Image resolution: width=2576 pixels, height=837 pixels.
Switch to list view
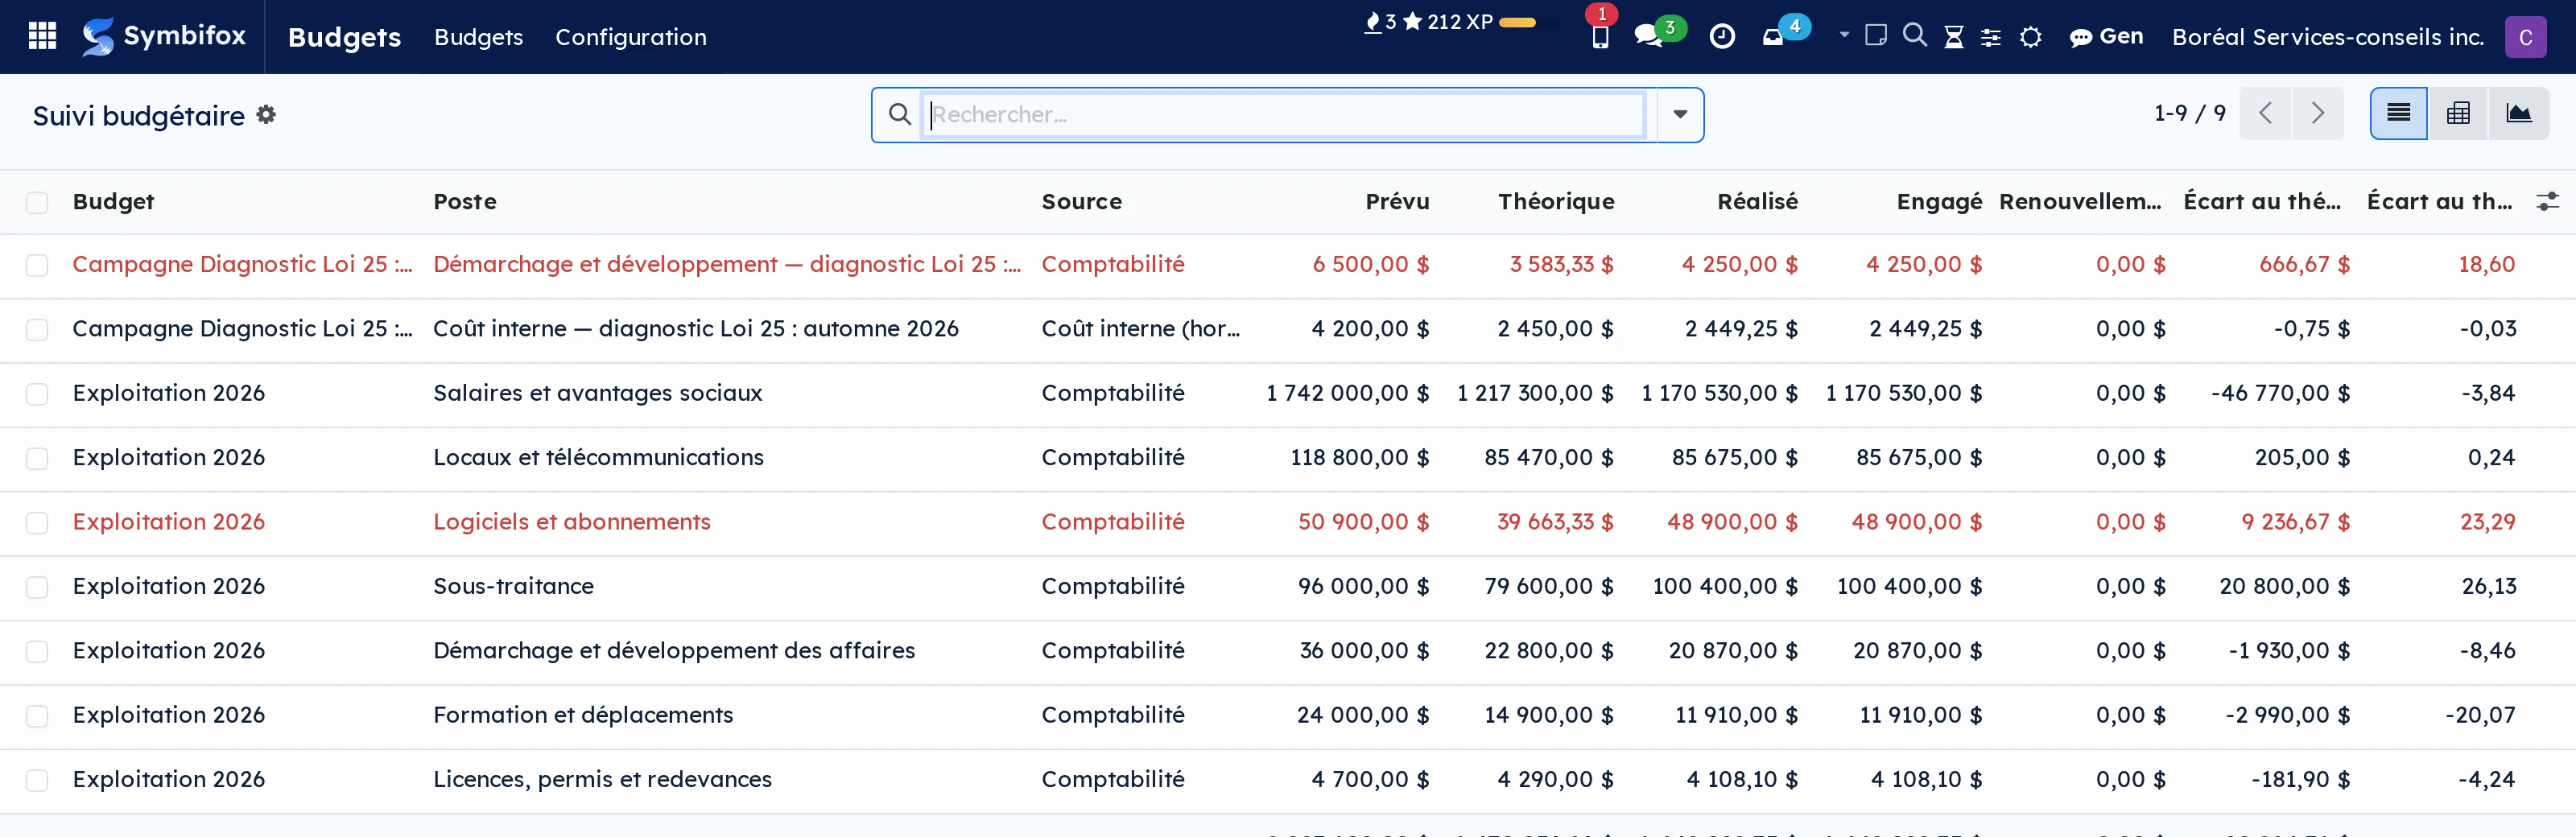(x=2398, y=113)
